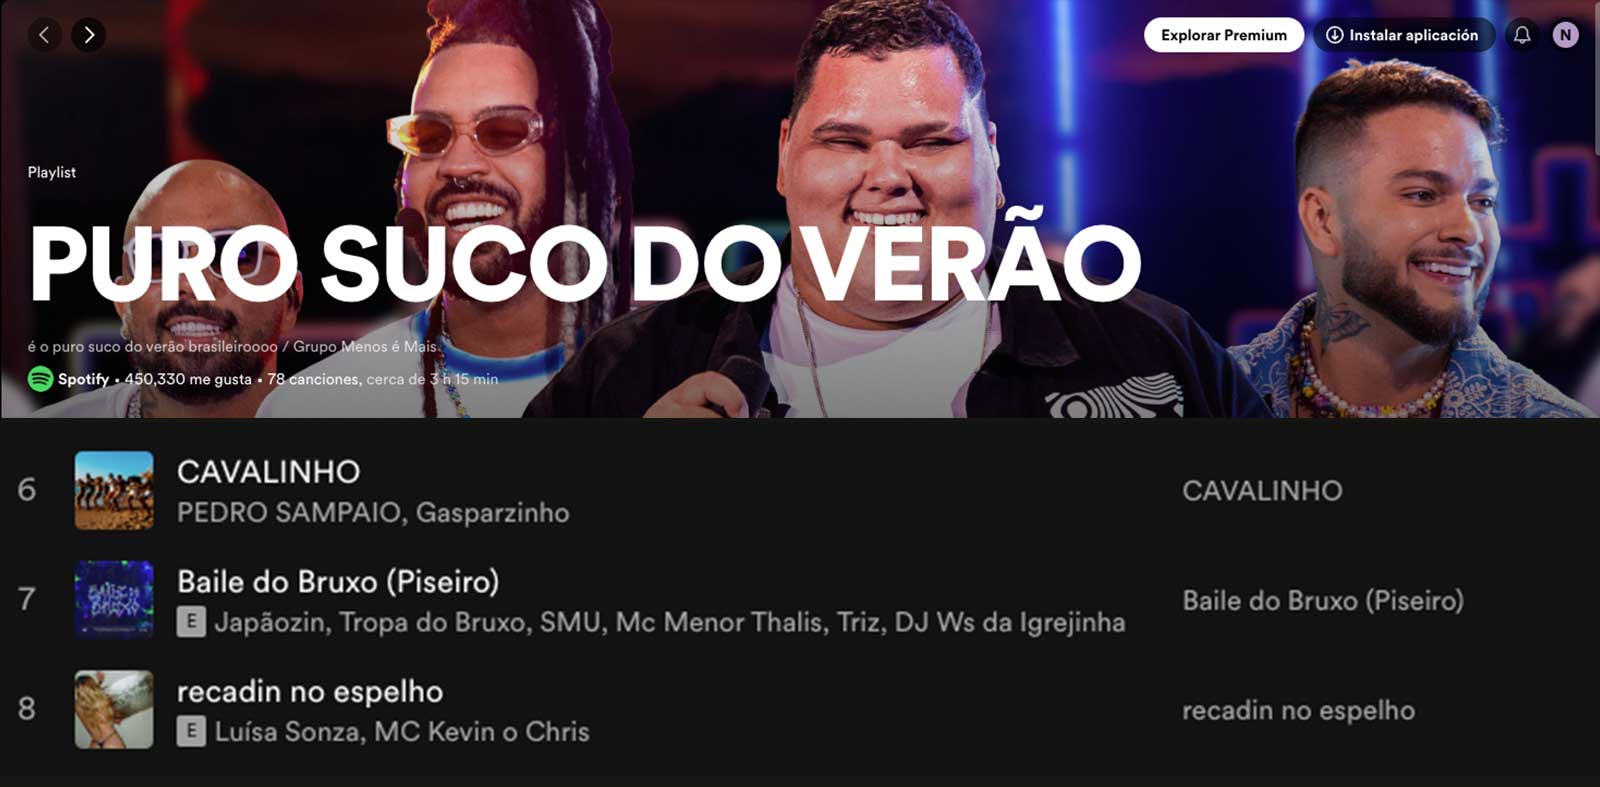The image size is (1600, 787).
Task: Open artist PEDRO SAMPAIO
Action: click(x=289, y=513)
